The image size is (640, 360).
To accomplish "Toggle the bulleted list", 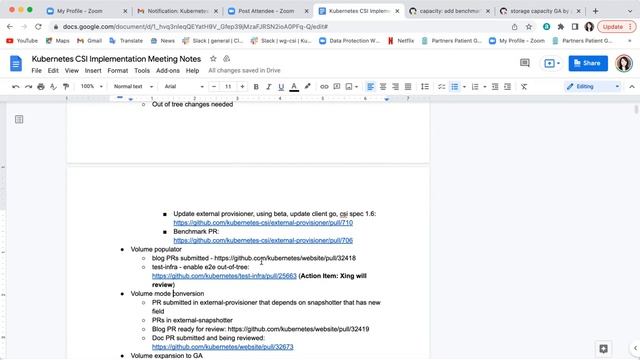I will 454,87.
